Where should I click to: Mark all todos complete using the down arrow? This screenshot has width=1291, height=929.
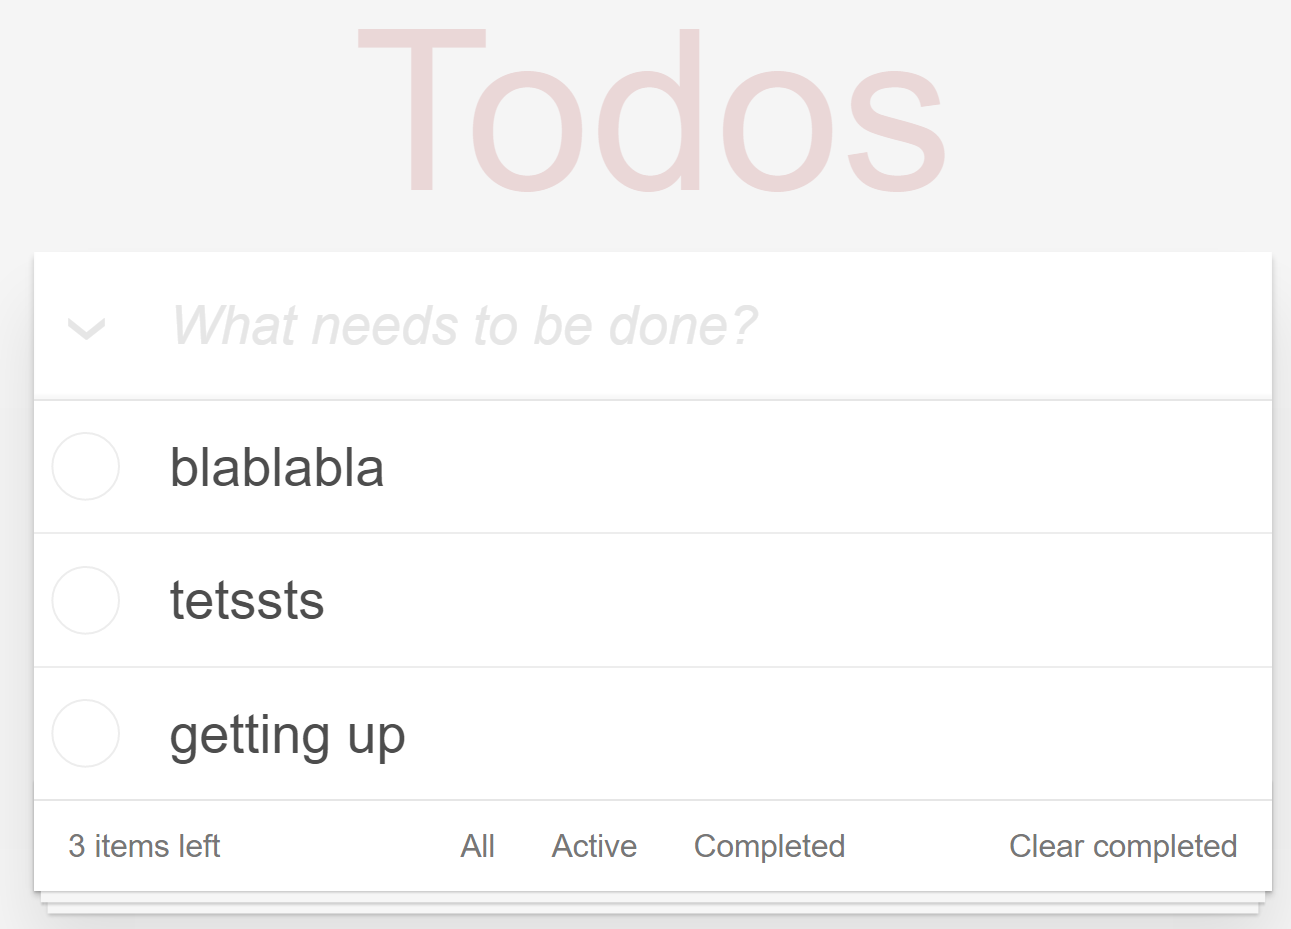point(86,328)
